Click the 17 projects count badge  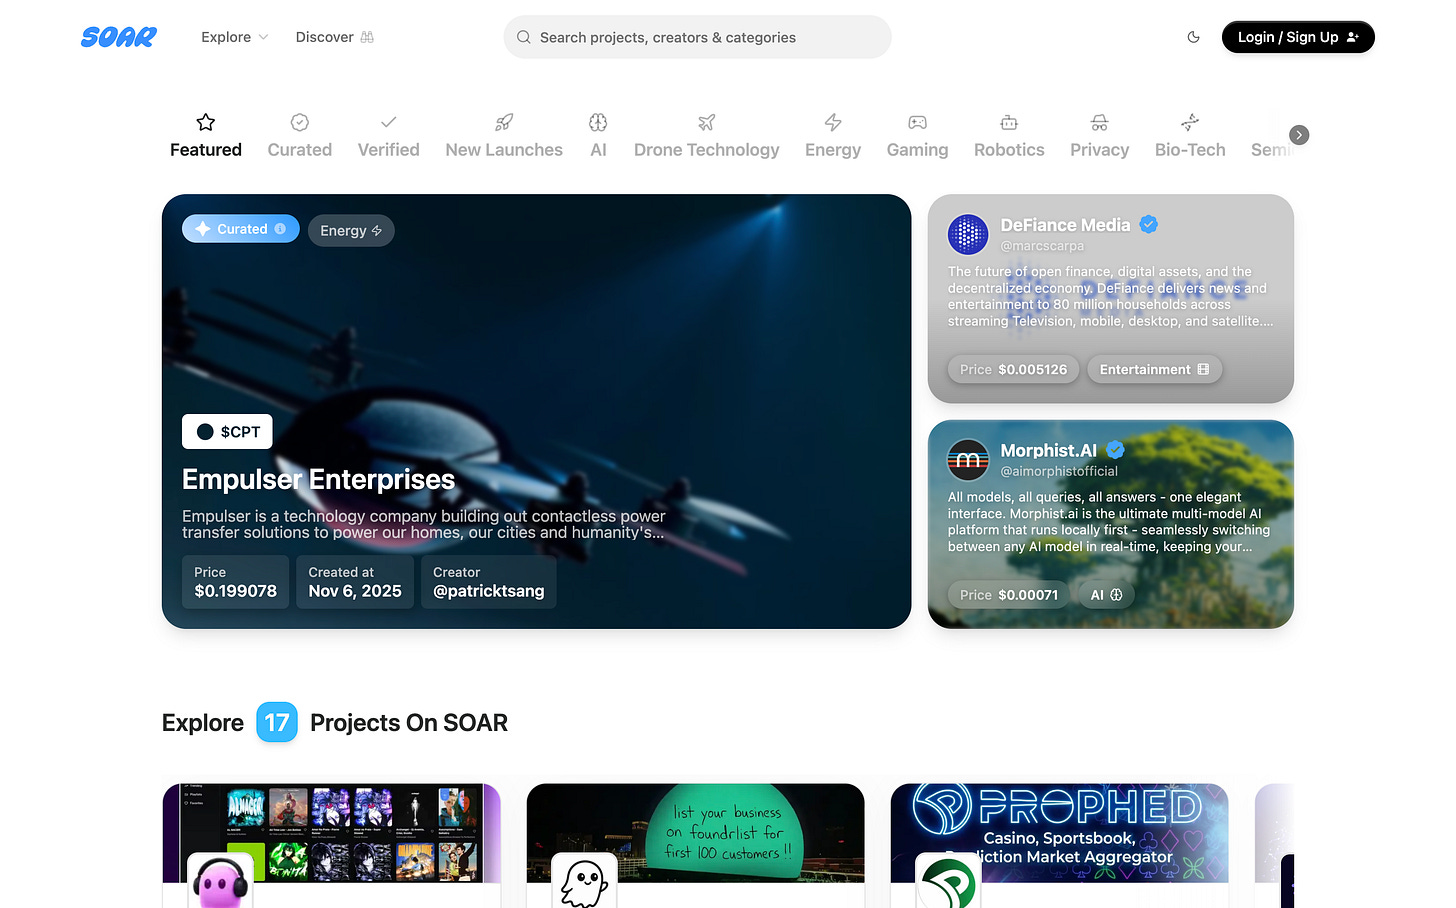tap(277, 722)
